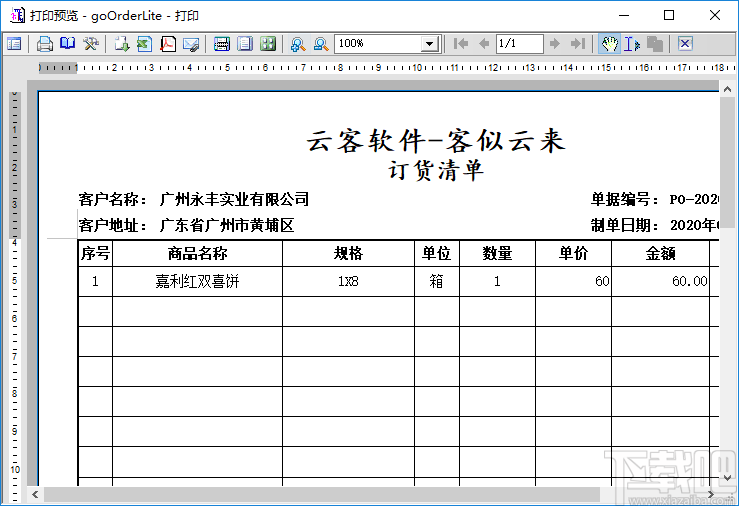This screenshot has width=739, height=506.
Task: Click the 数量 column header
Action: [x=497, y=253]
